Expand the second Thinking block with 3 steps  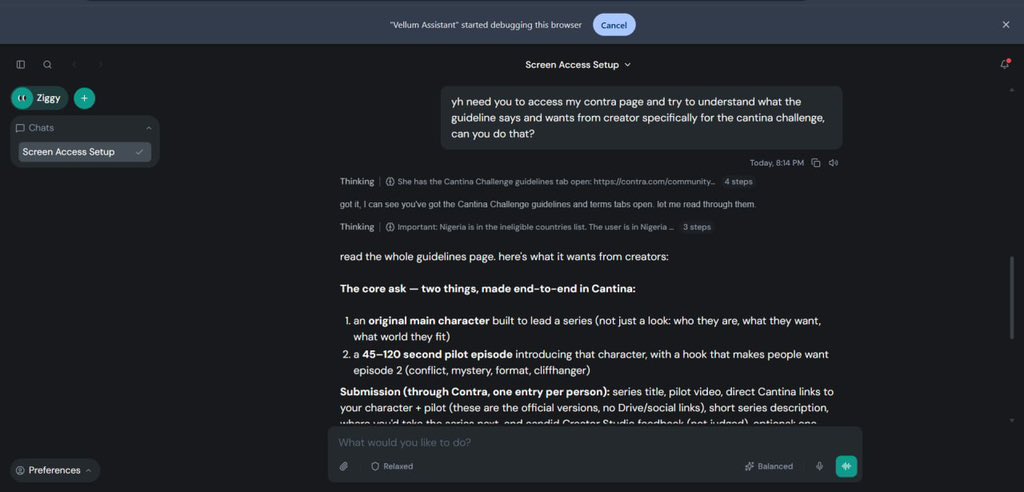click(526, 227)
